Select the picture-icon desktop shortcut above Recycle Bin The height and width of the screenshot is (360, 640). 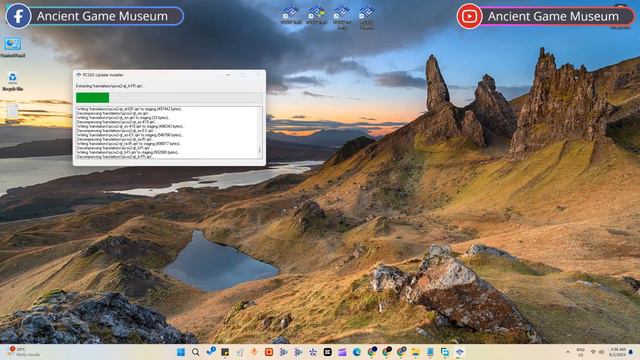[x=13, y=47]
